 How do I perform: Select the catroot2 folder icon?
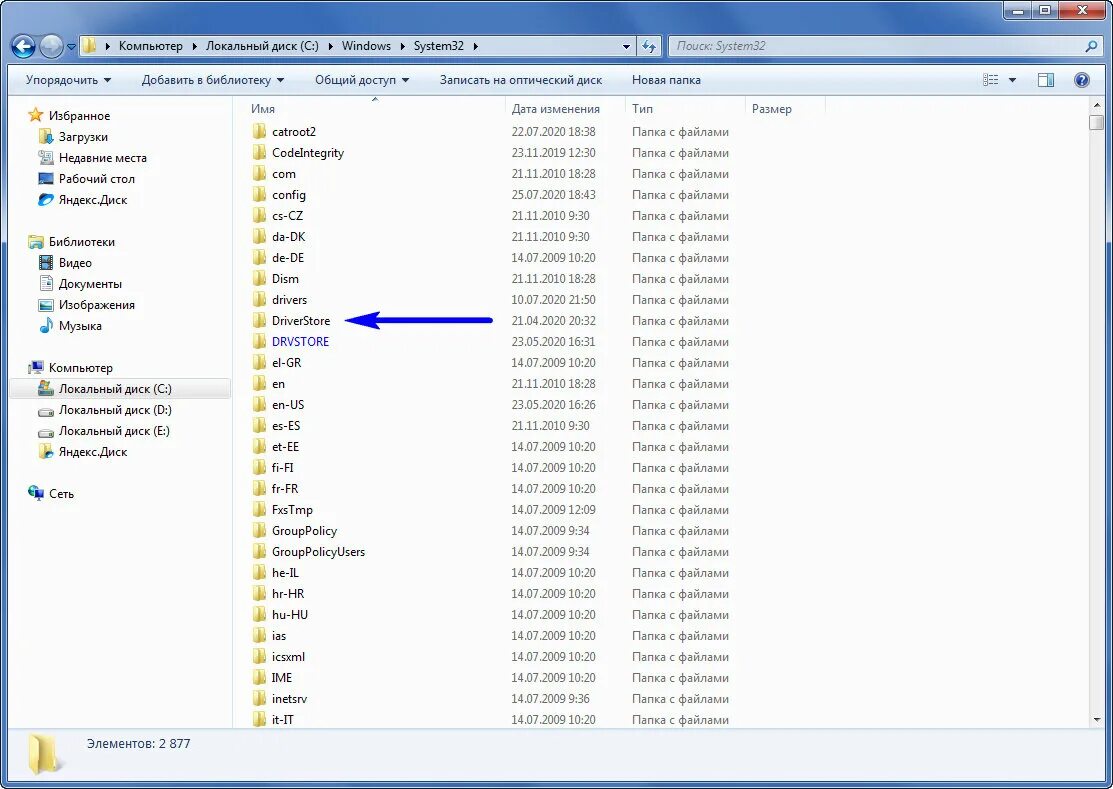pyautogui.click(x=259, y=132)
